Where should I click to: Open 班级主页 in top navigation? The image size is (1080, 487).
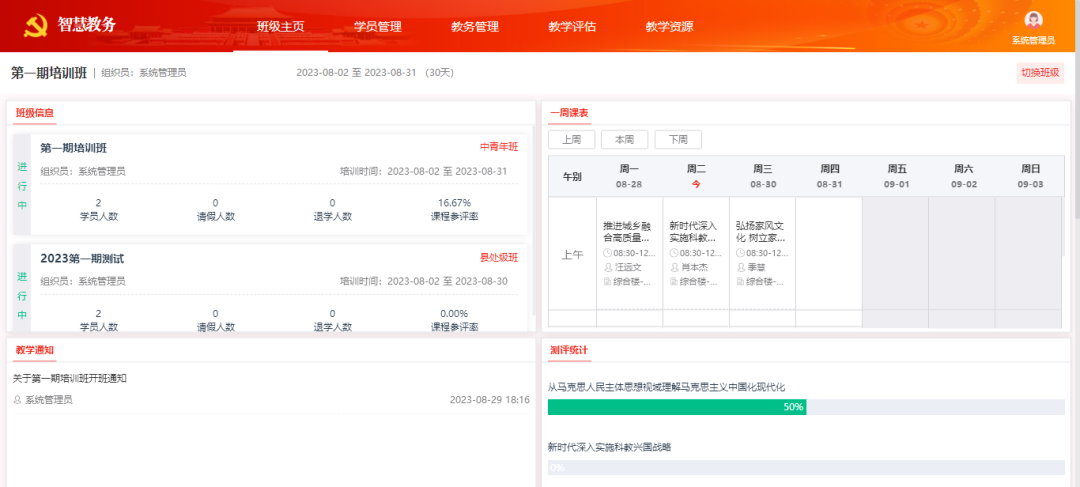pos(280,27)
